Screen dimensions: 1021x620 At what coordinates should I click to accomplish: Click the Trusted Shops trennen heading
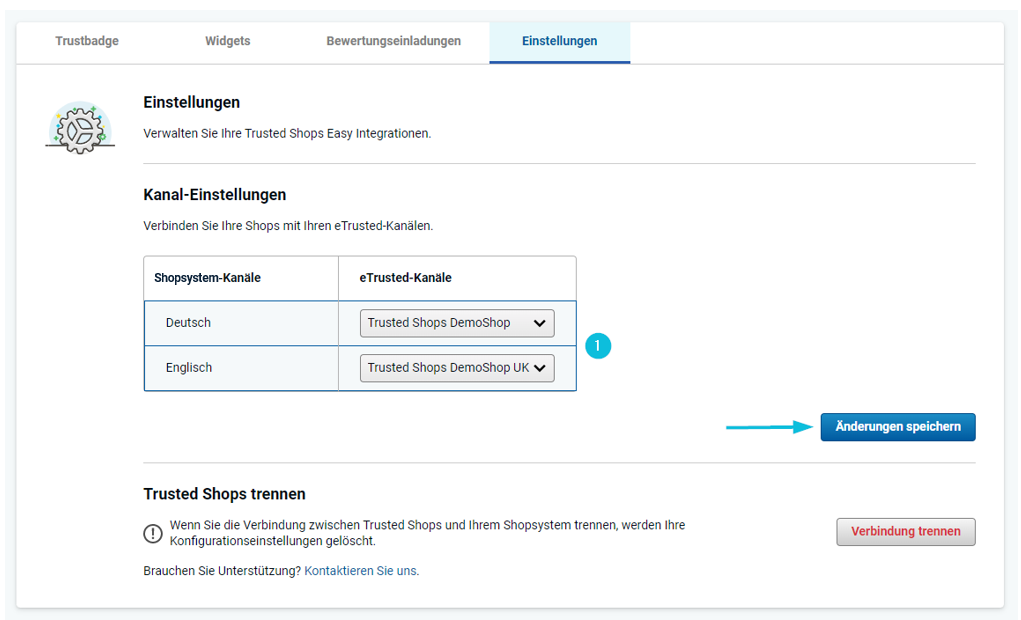point(224,494)
